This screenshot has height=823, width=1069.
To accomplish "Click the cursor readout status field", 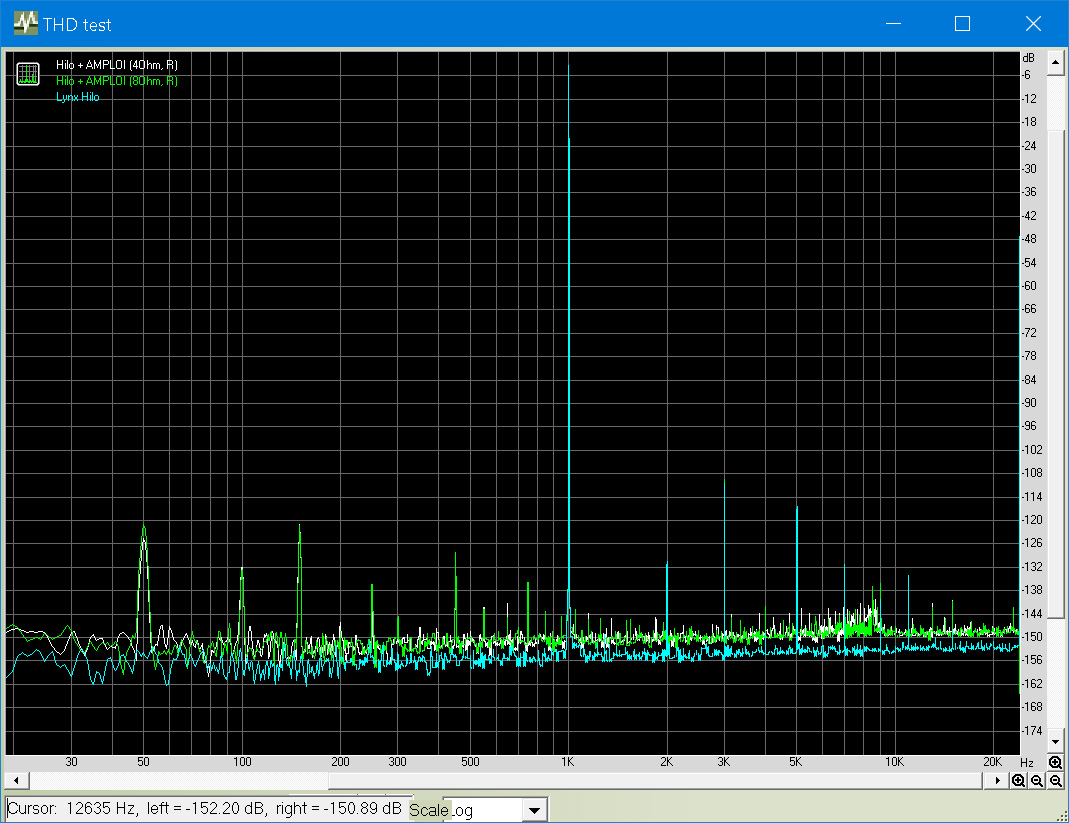I will click(x=205, y=808).
